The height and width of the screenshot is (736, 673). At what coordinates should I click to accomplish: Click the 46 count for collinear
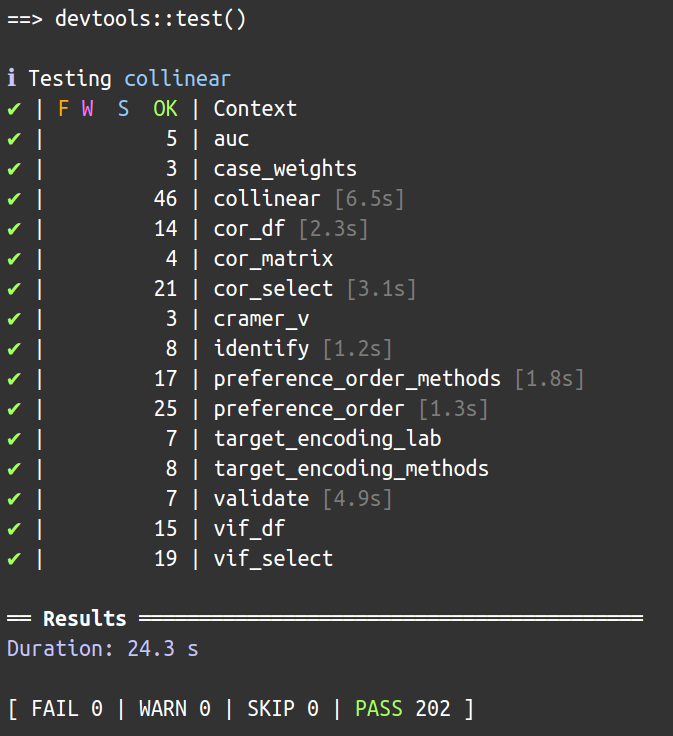click(x=165, y=199)
